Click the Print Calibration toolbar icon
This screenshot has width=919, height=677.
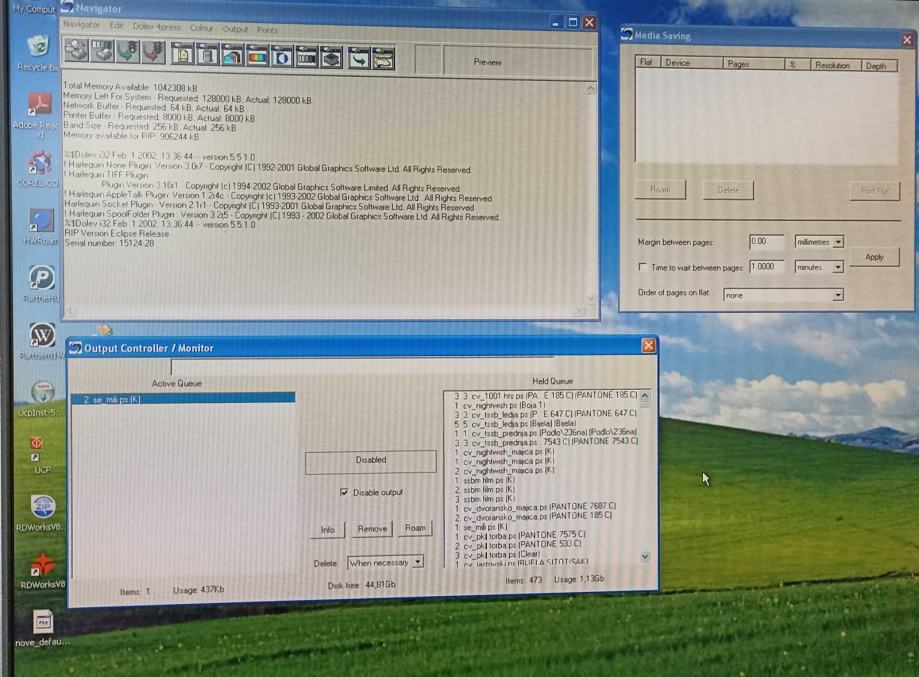click(102, 51)
